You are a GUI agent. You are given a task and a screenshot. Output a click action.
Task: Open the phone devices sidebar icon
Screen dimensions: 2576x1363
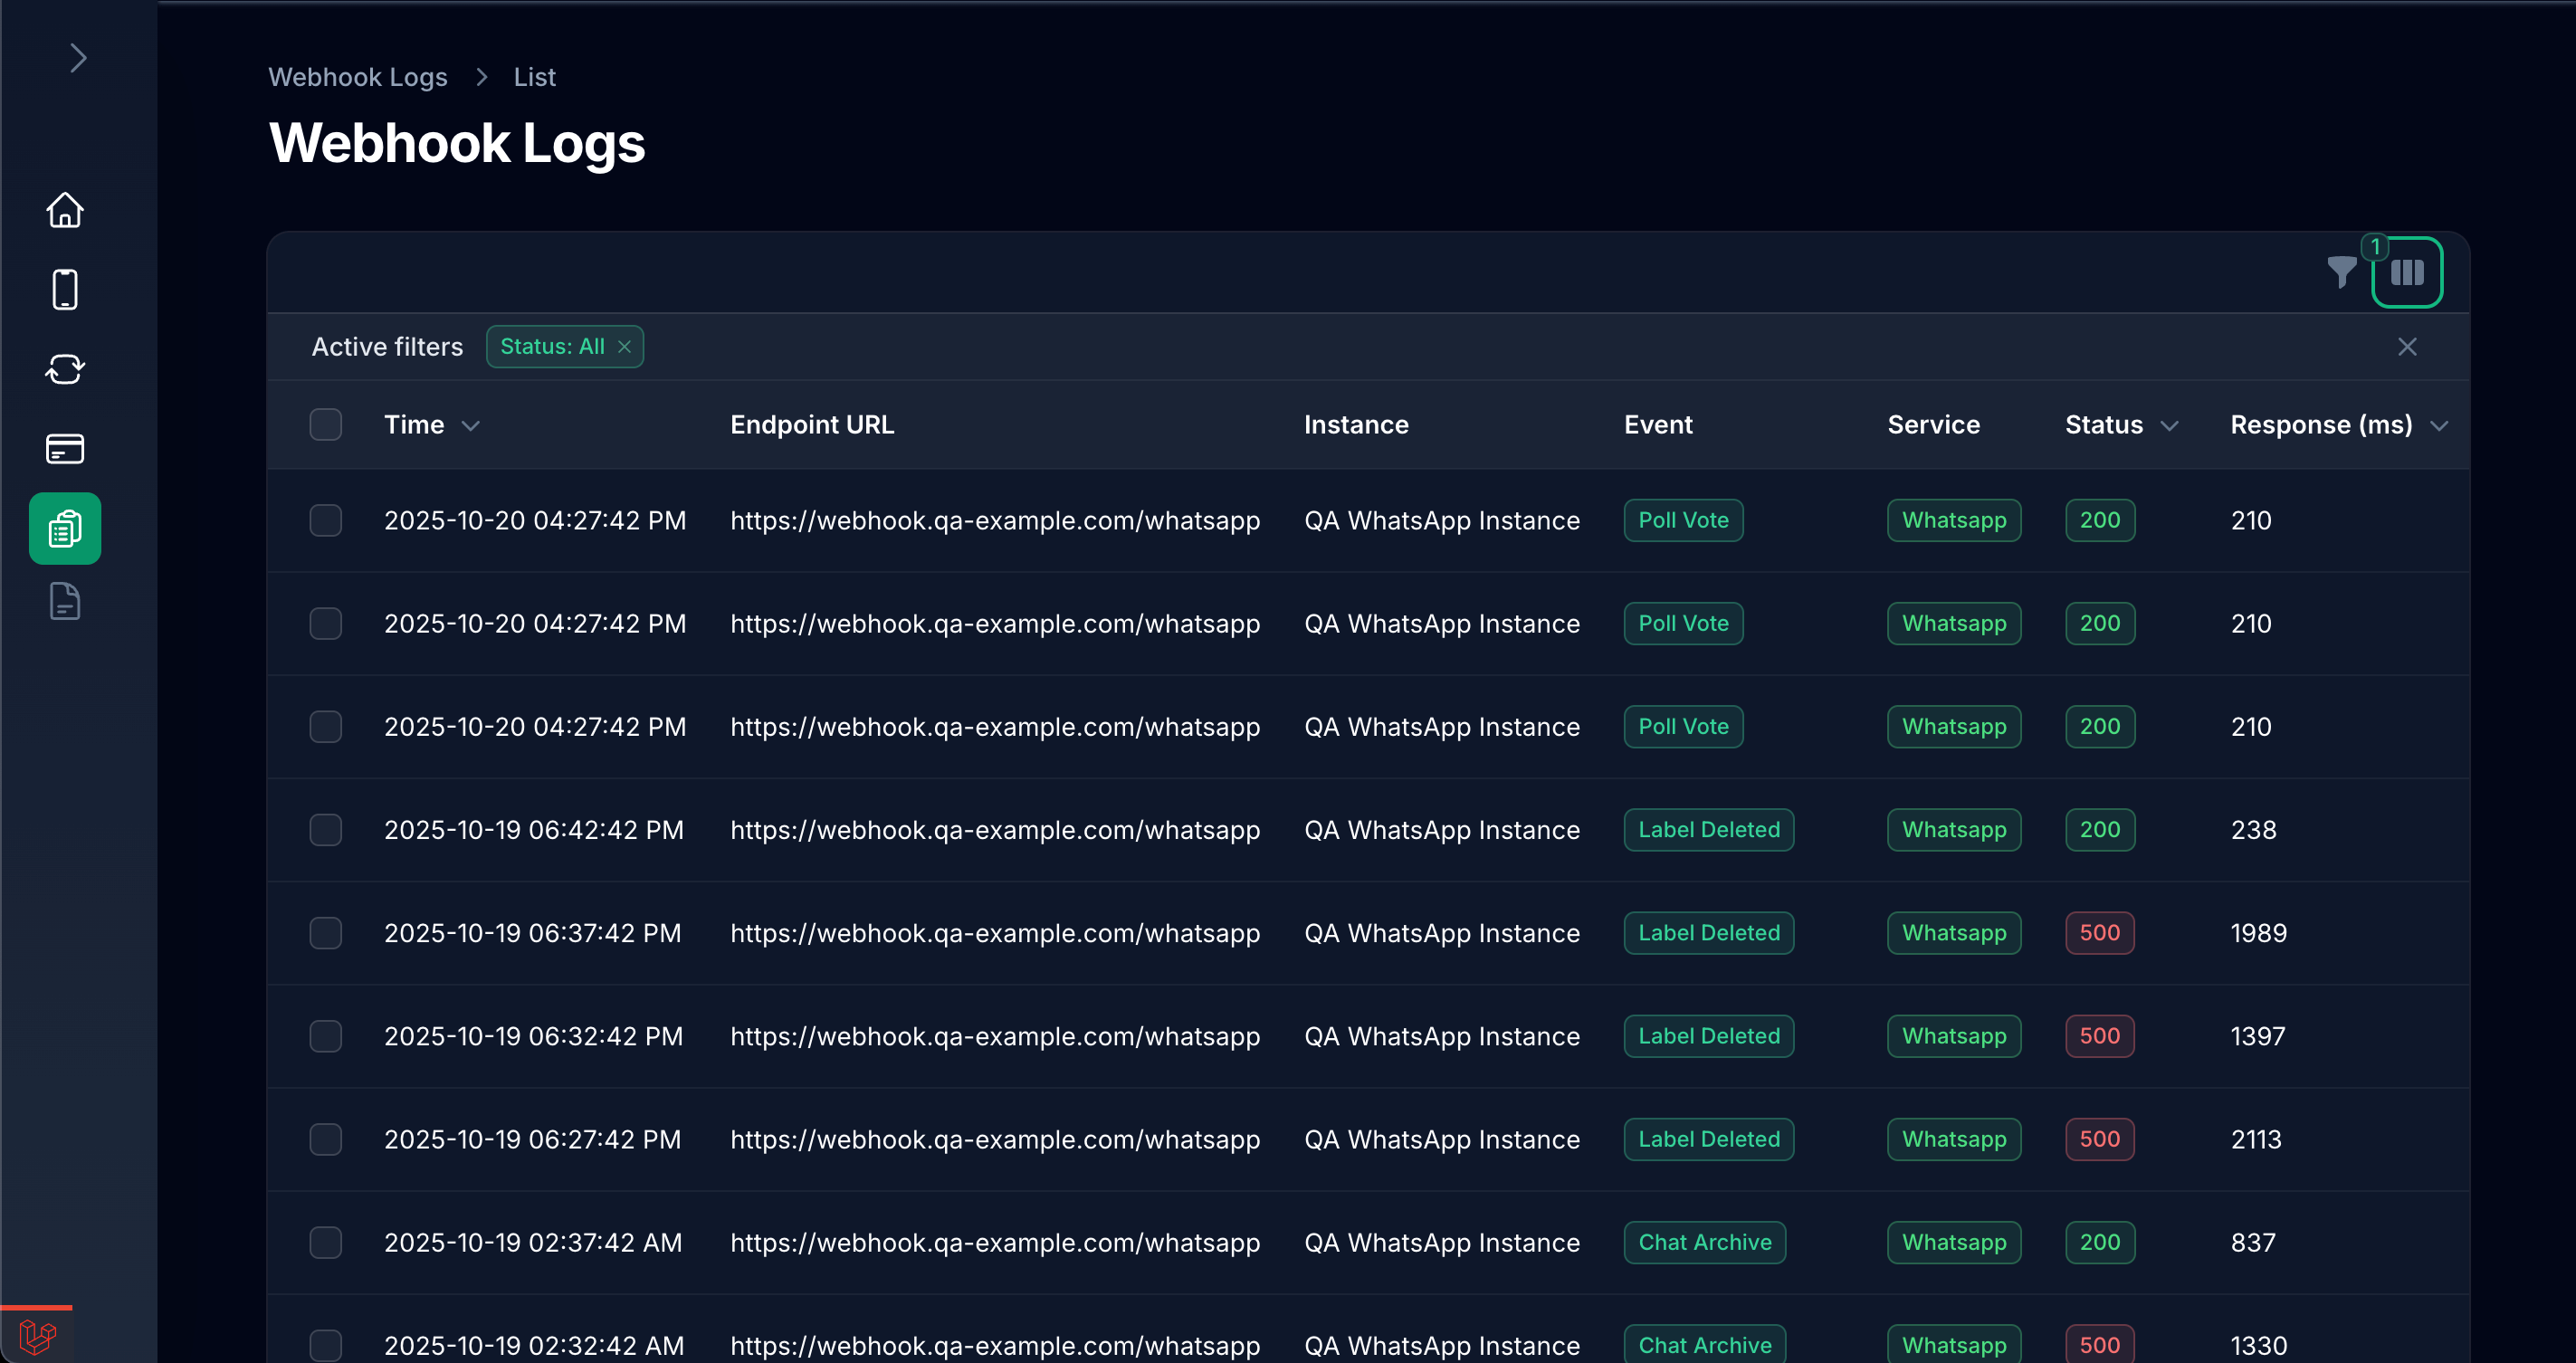[65, 290]
